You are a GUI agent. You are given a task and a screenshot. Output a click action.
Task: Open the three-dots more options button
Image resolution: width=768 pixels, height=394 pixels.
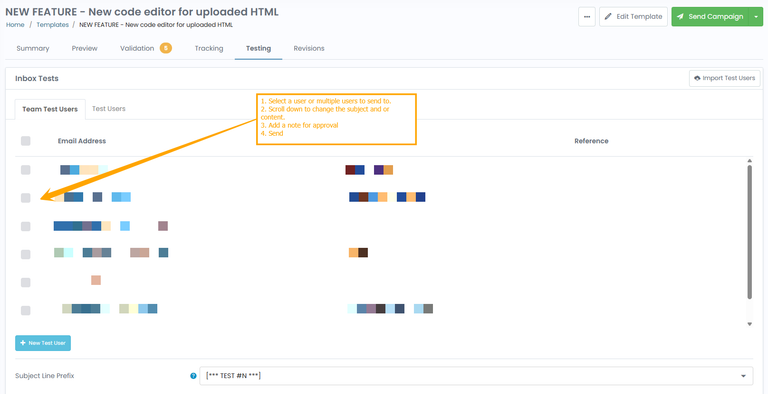click(587, 17)
